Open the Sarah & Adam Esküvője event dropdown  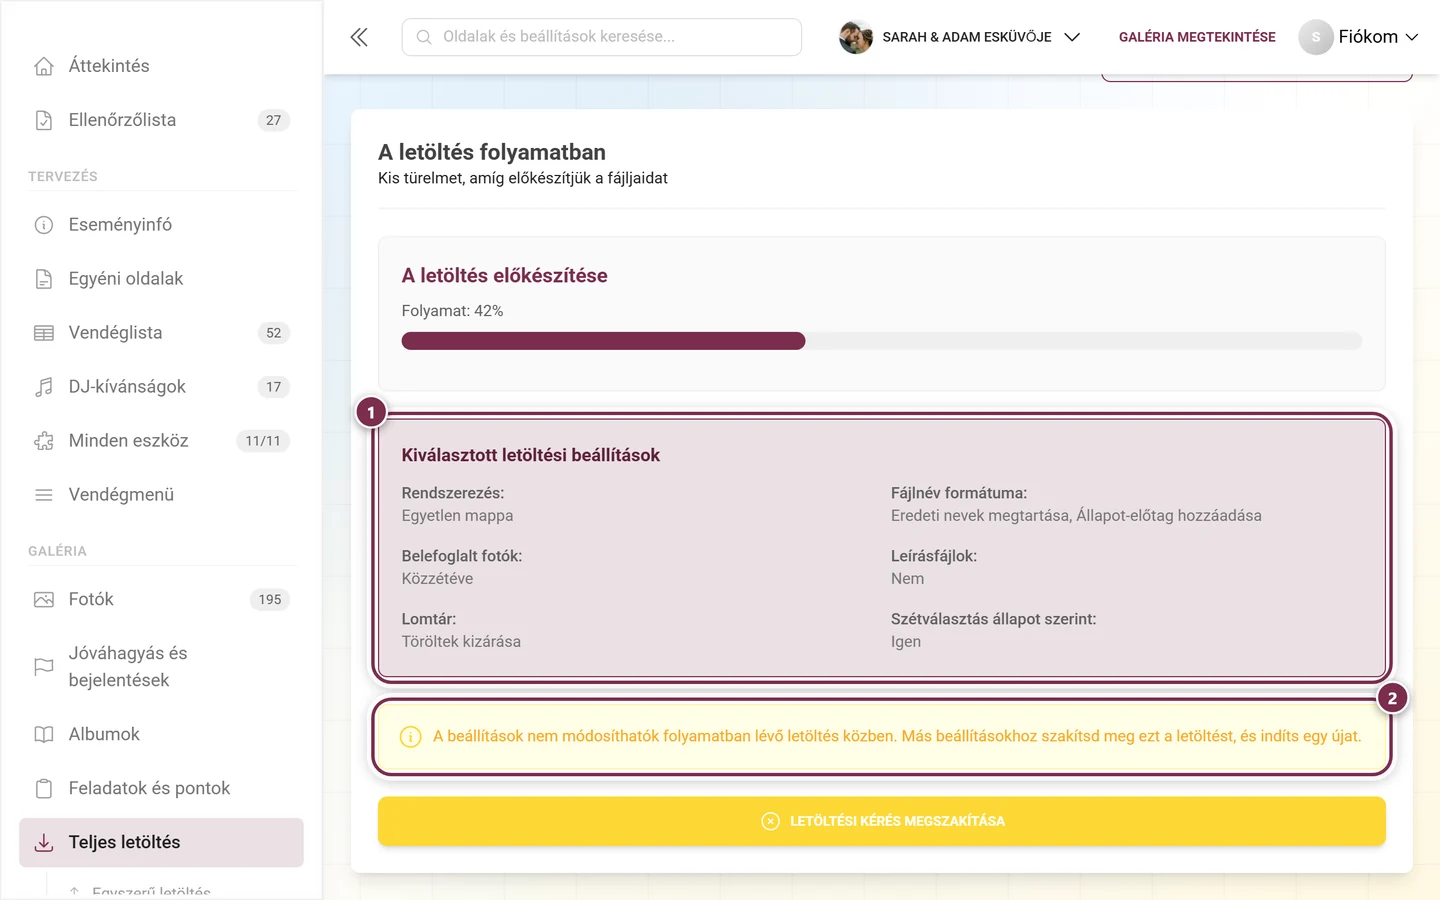click(x=959, y=37)
